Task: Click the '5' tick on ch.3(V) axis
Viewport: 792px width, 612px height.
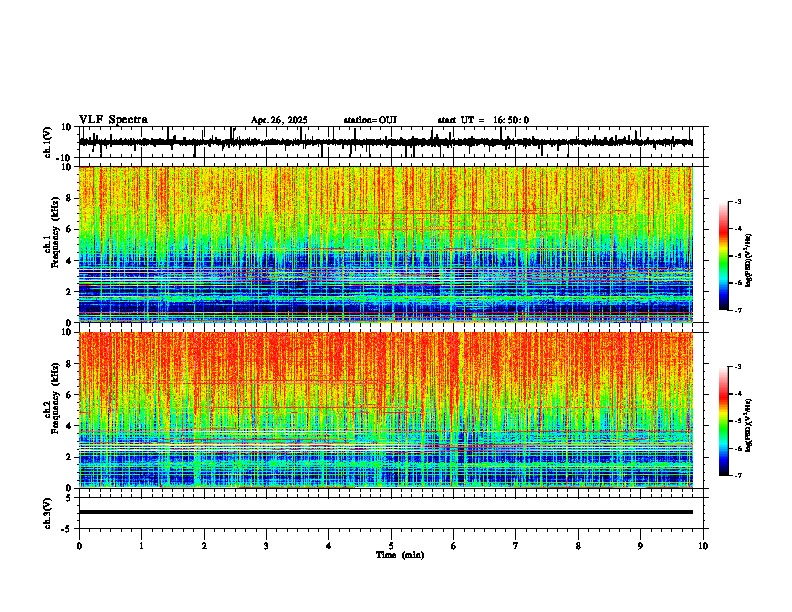Action: 69,497
